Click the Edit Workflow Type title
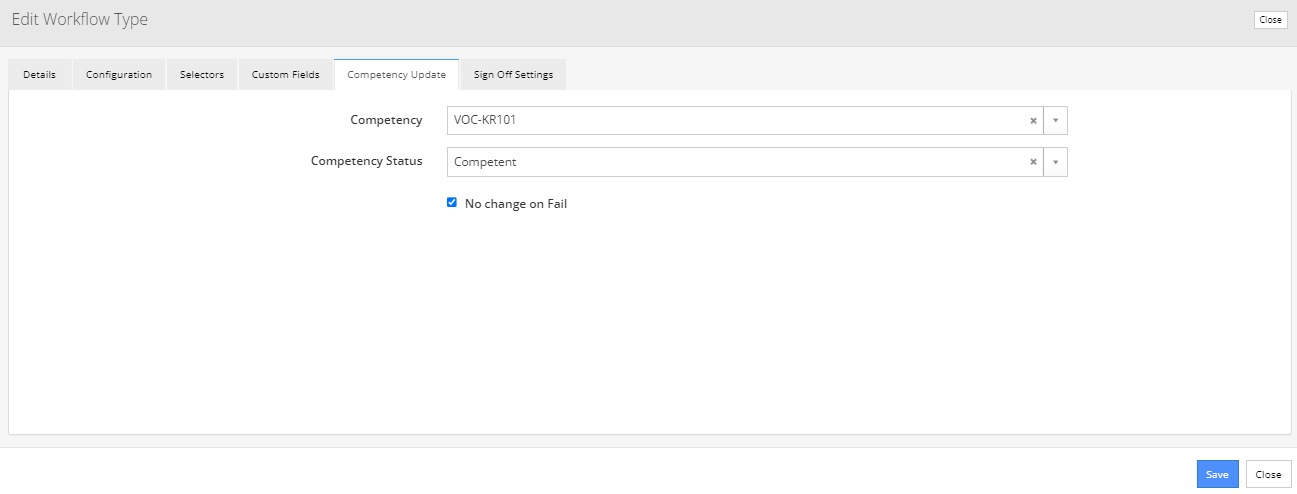The height and width of the screenshot is (494, 1297). pos(80,20)
